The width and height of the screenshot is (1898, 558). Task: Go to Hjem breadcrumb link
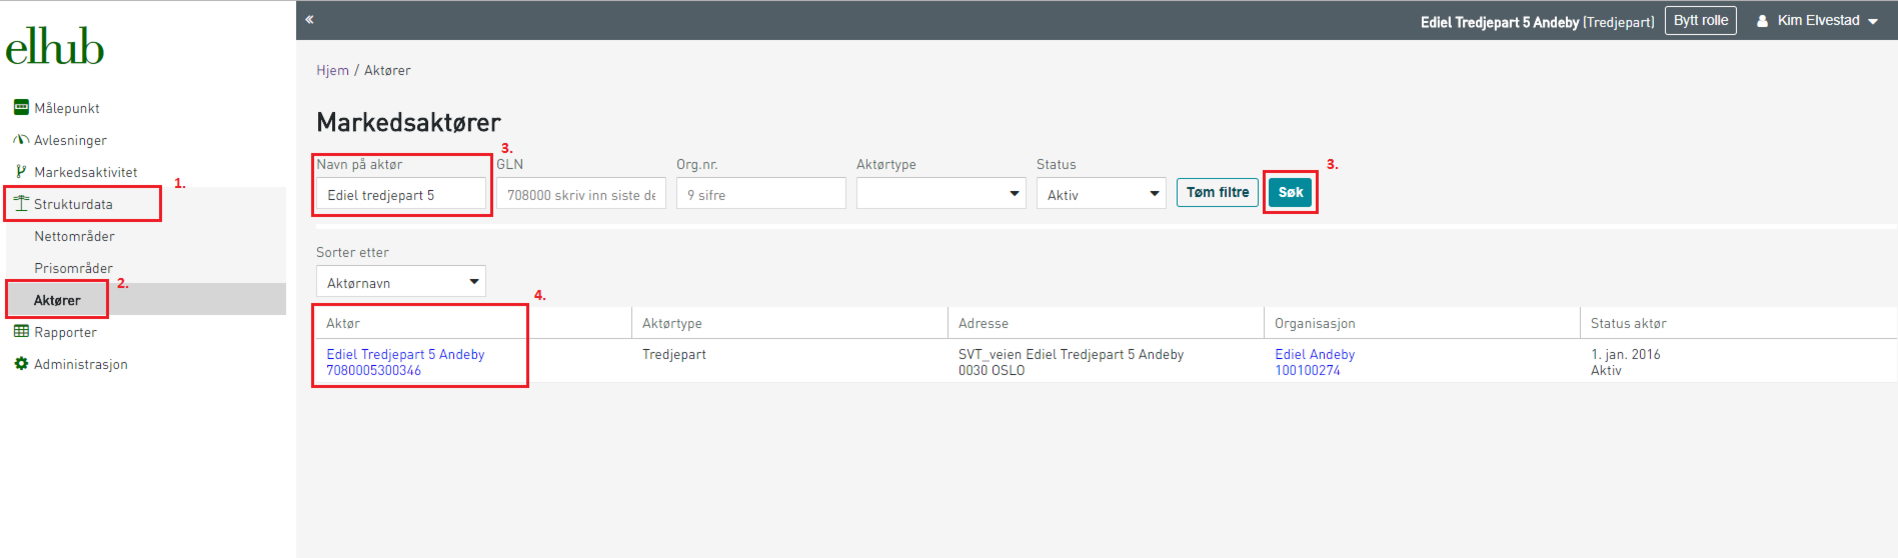pyautogui.click(x=333, y=70)
